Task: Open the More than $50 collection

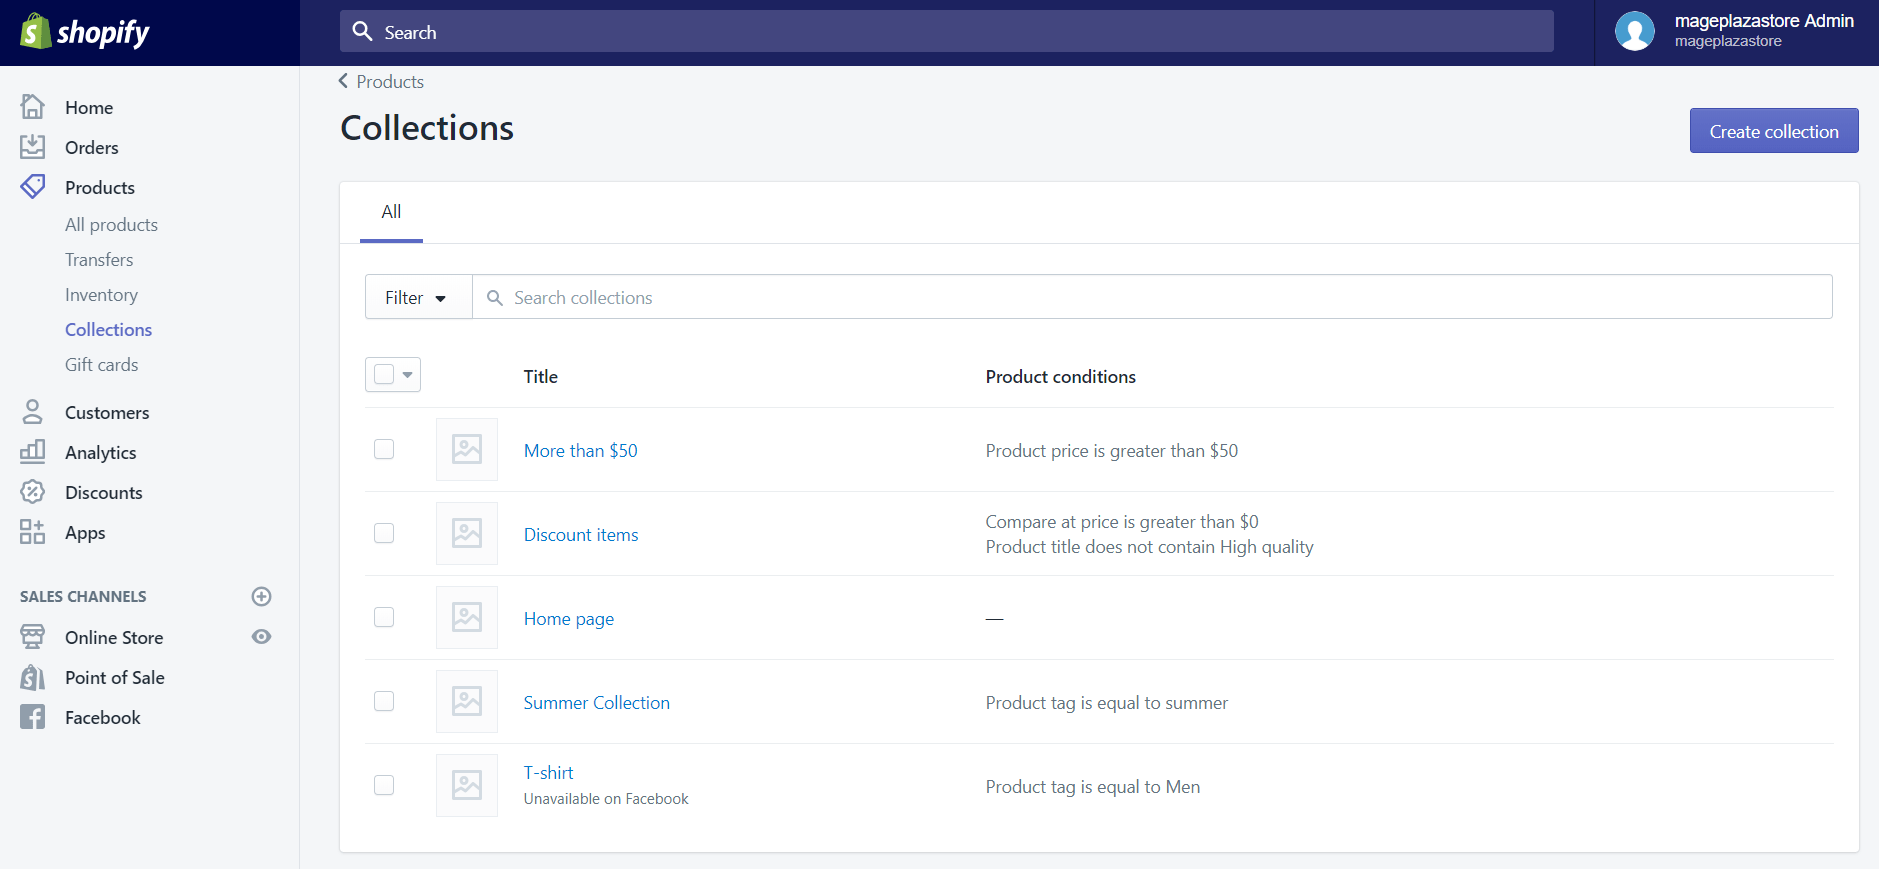Action: tap(580, 451)
